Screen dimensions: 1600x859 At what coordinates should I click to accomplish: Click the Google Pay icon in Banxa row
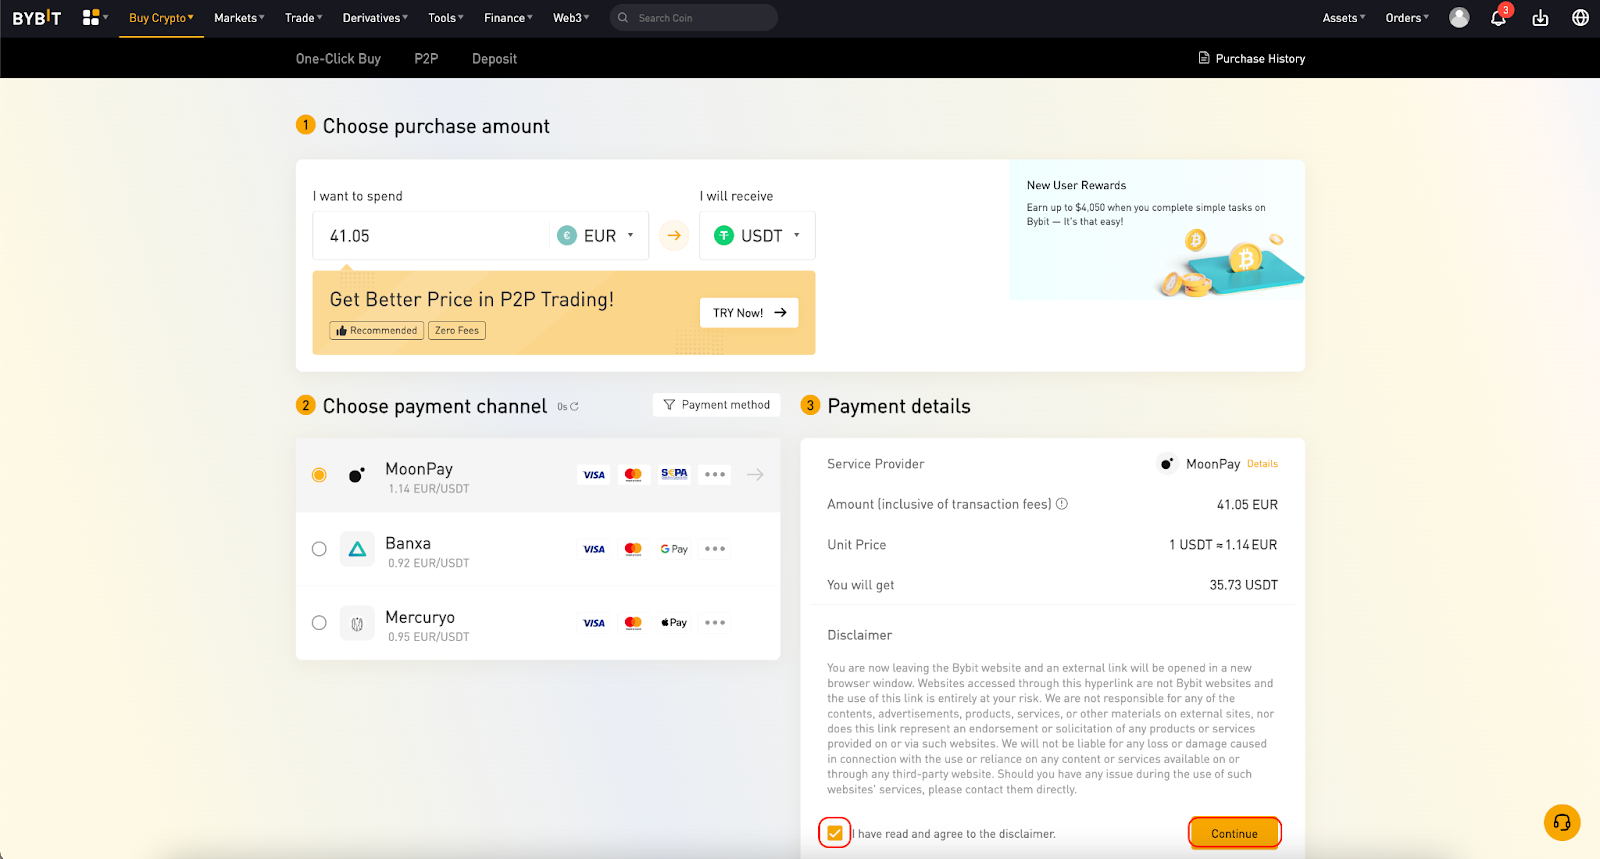674,549
